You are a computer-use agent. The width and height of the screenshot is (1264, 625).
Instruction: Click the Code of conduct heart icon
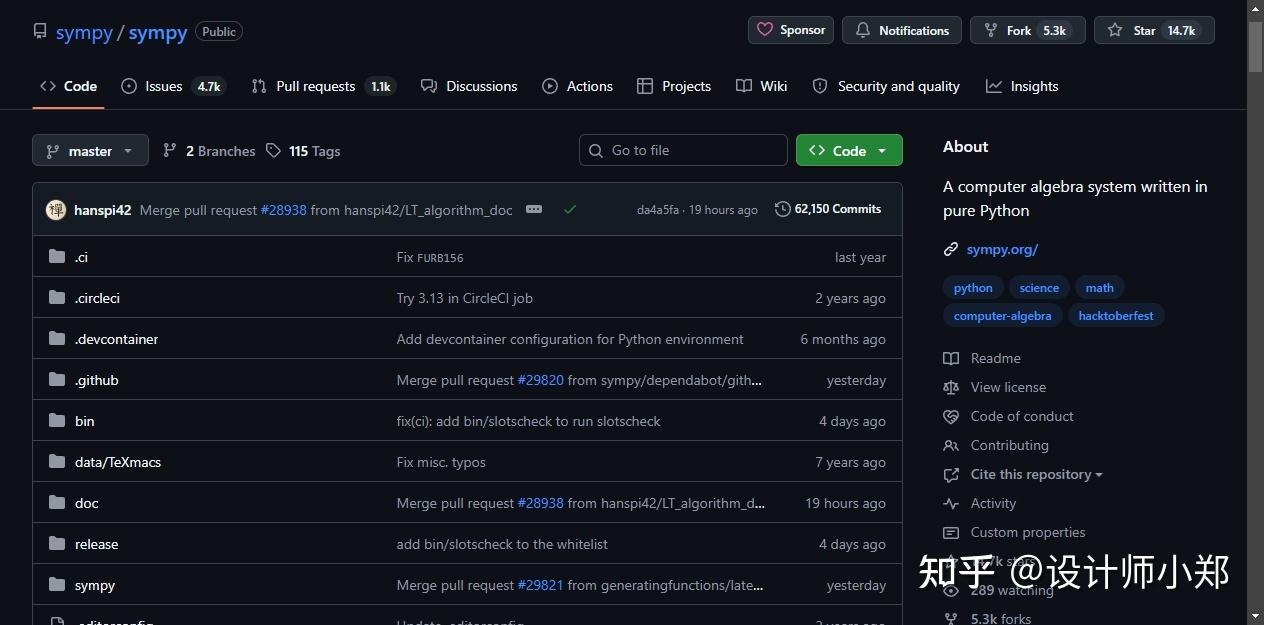(951, 416)
